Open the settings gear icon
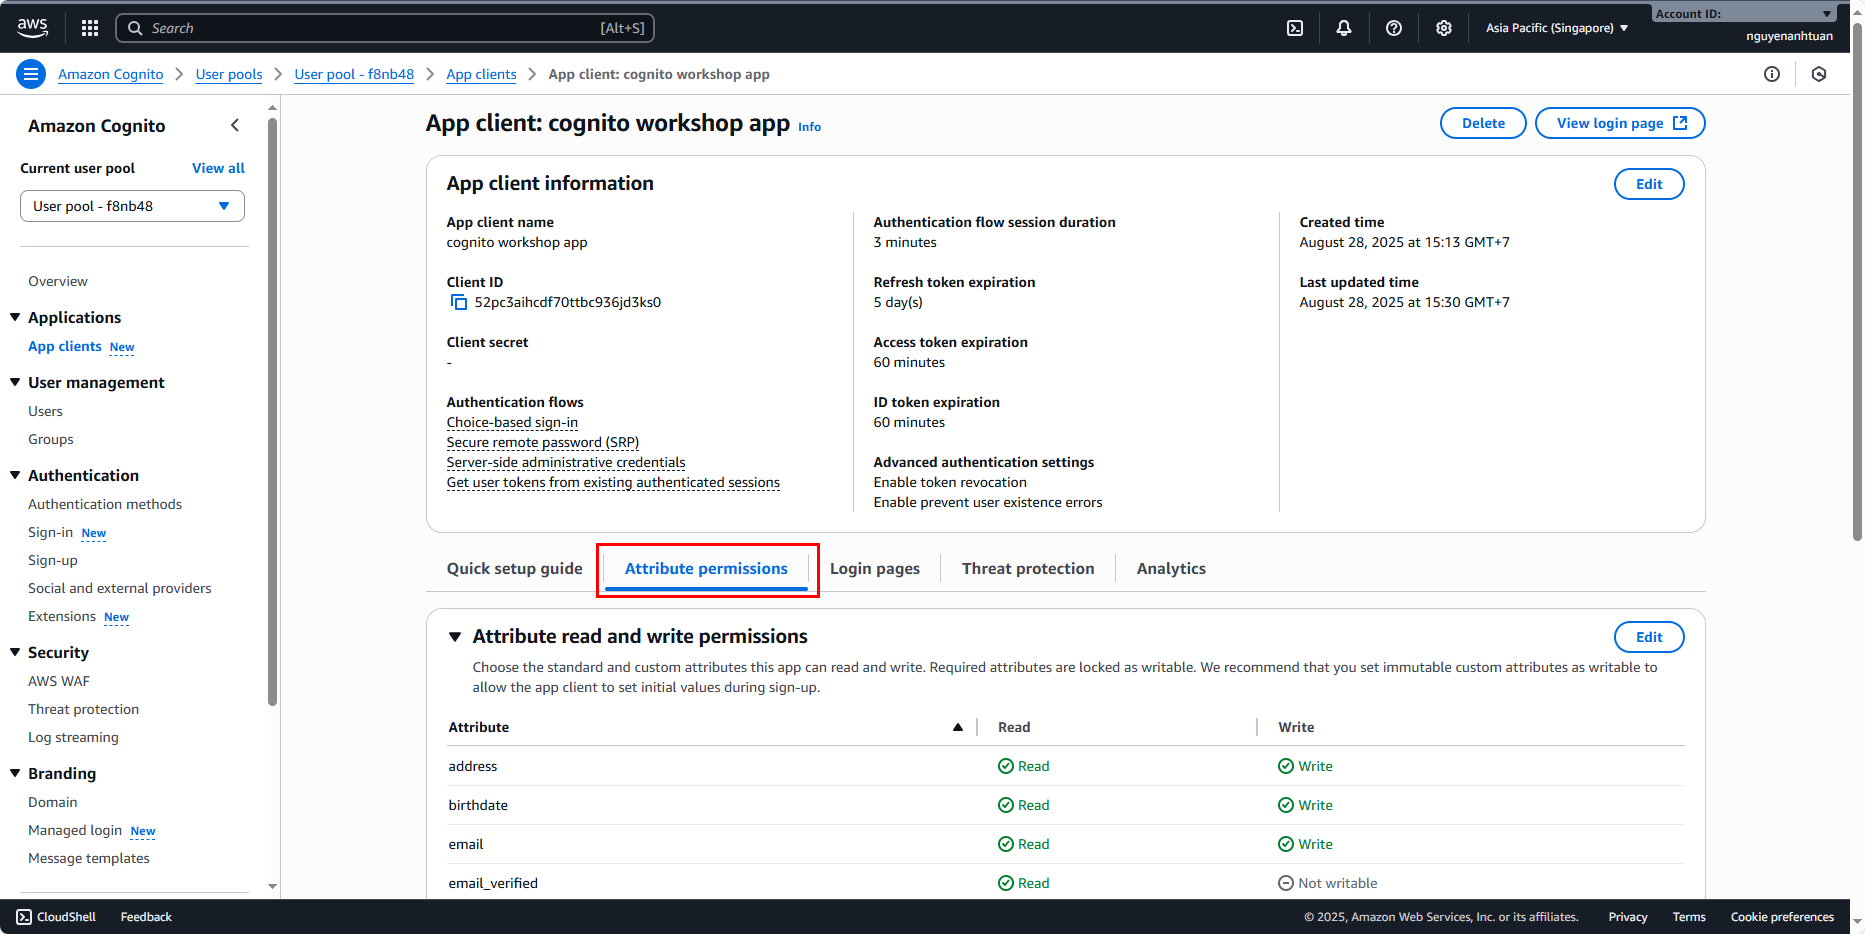1865x934 pixels. pyautogui.click(x=1444, y=28)
